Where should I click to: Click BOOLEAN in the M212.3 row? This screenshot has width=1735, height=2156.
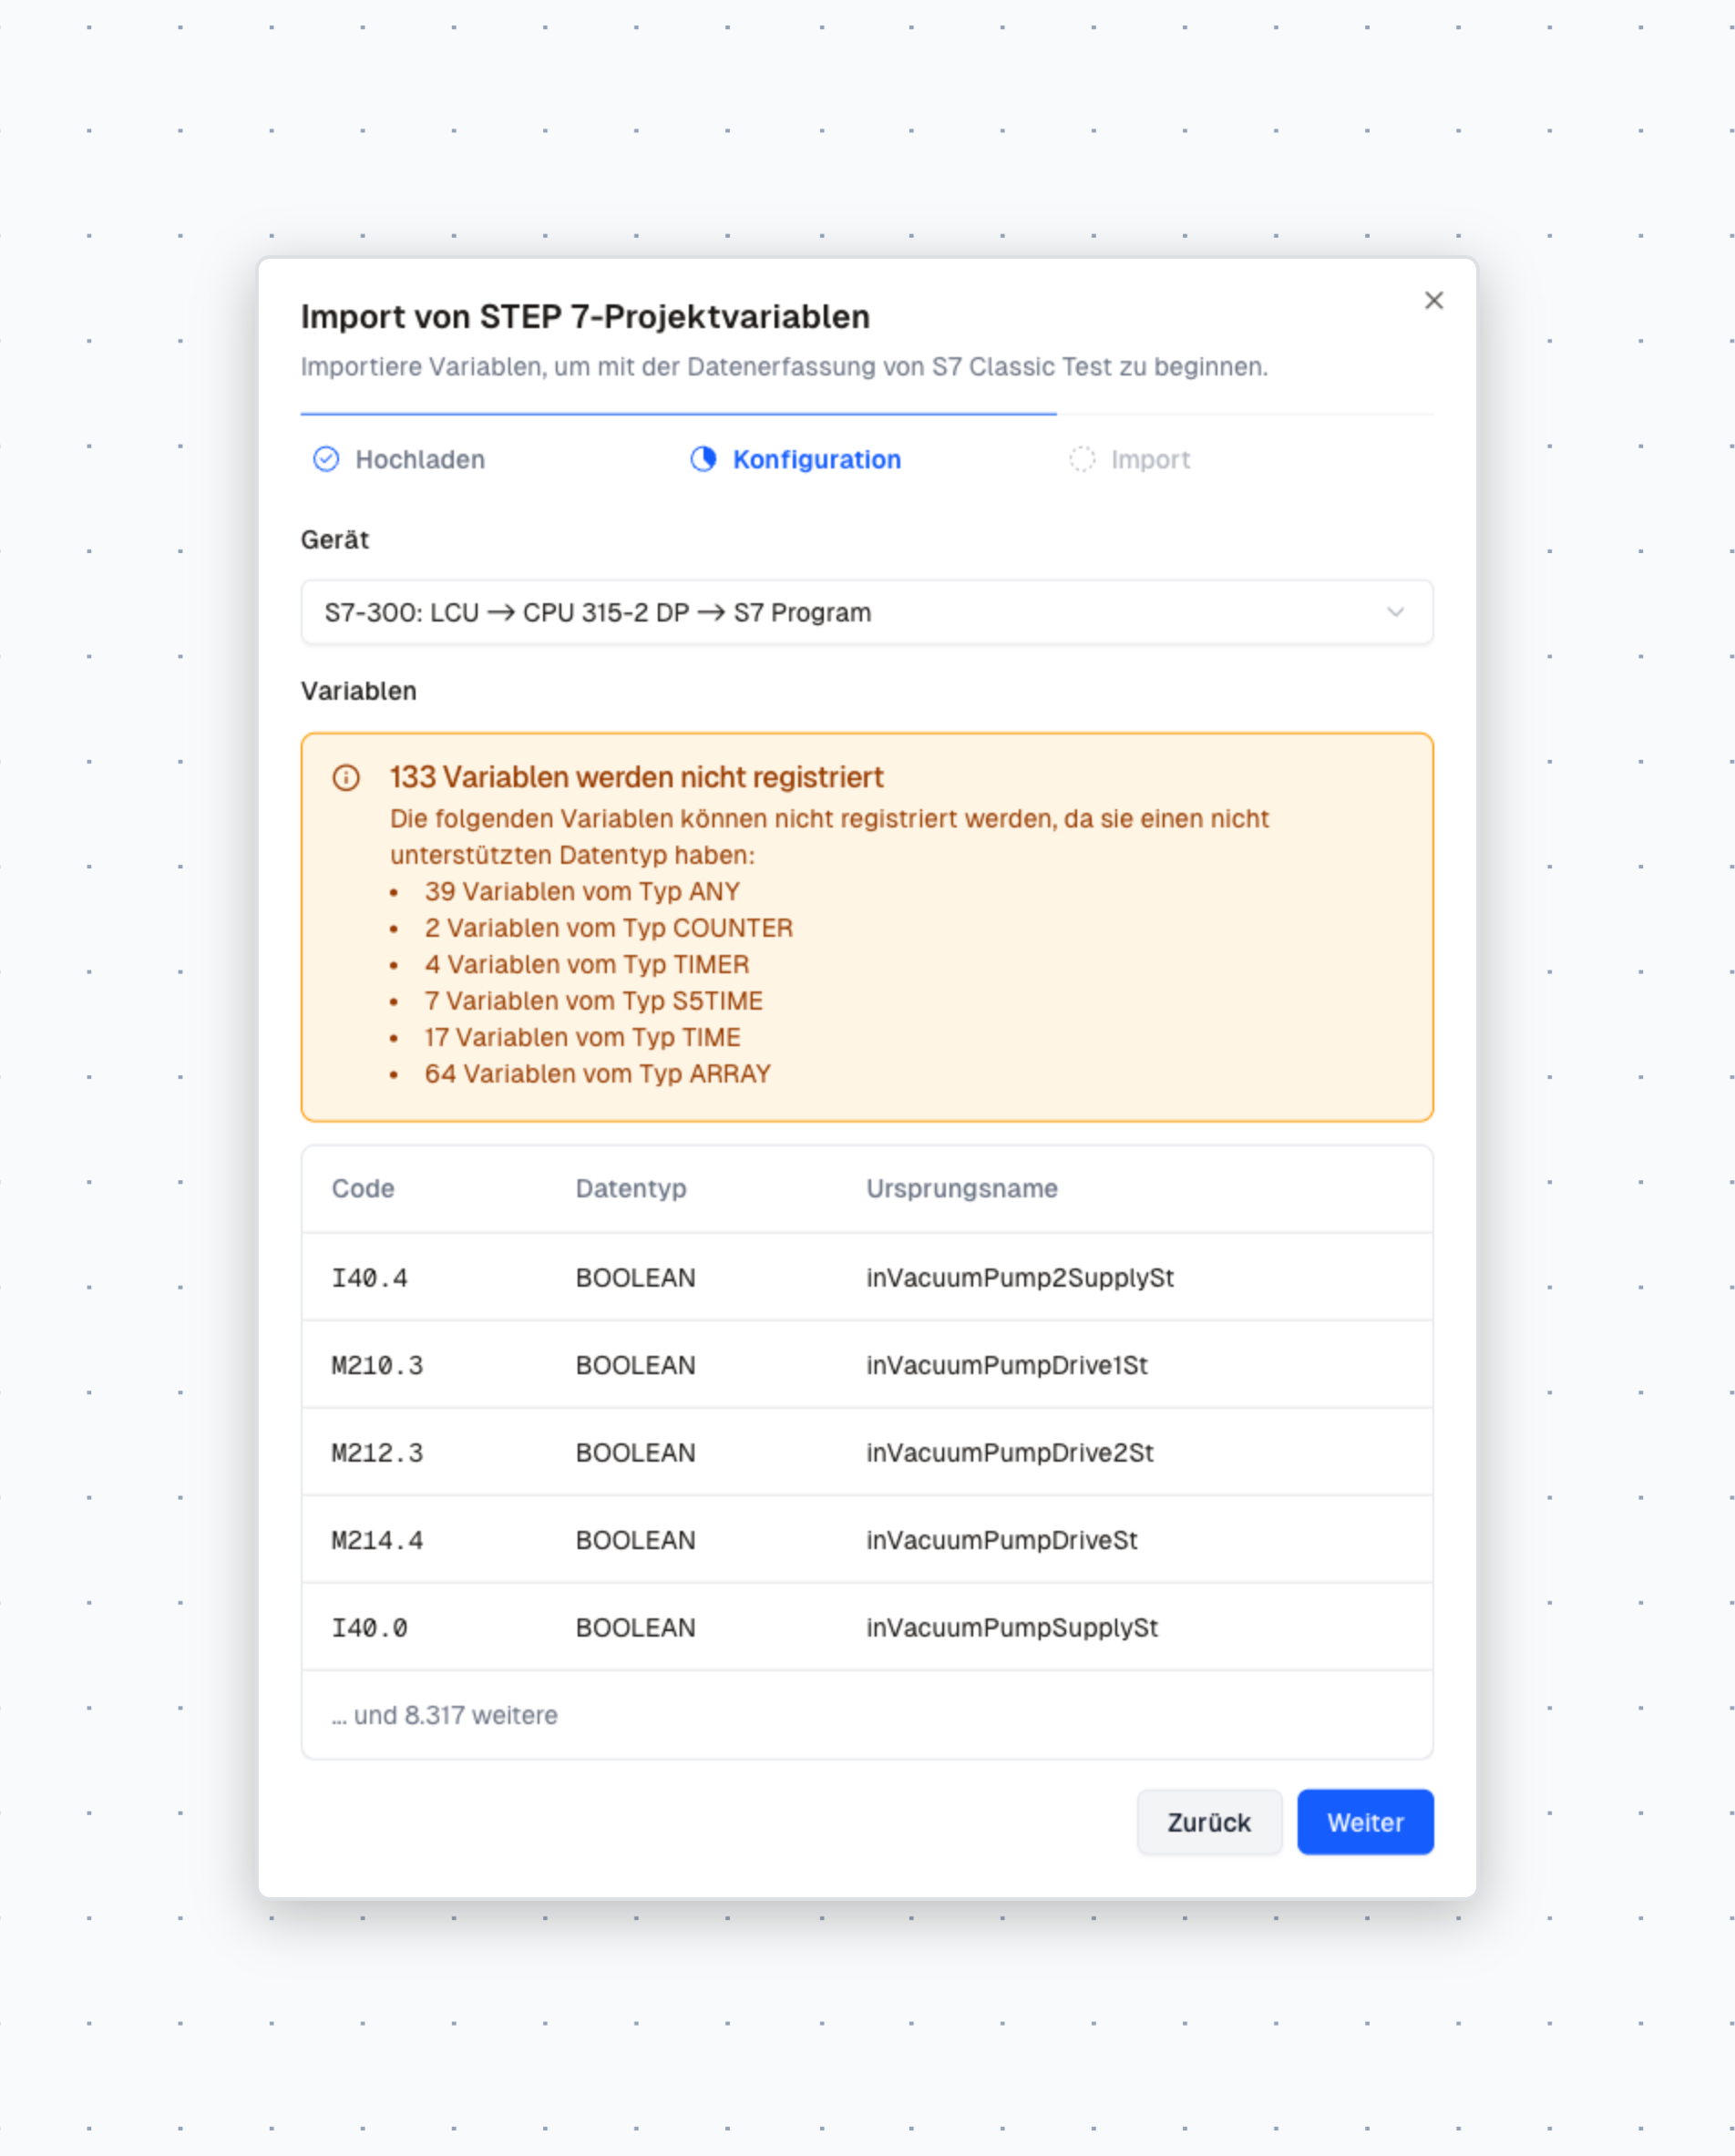pos(635,1452)
